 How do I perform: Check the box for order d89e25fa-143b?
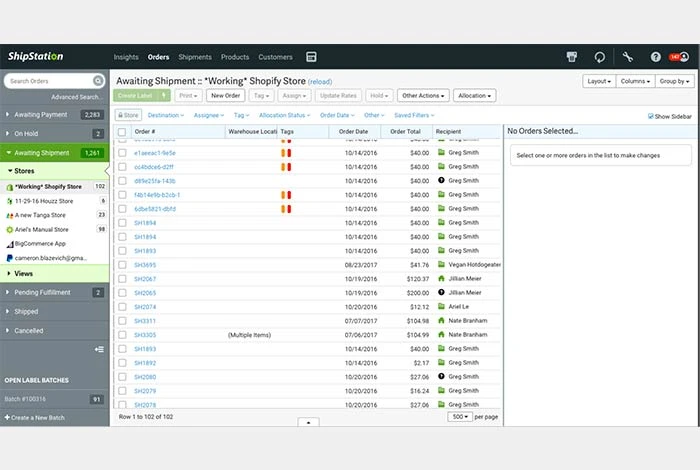pos(122,181)
